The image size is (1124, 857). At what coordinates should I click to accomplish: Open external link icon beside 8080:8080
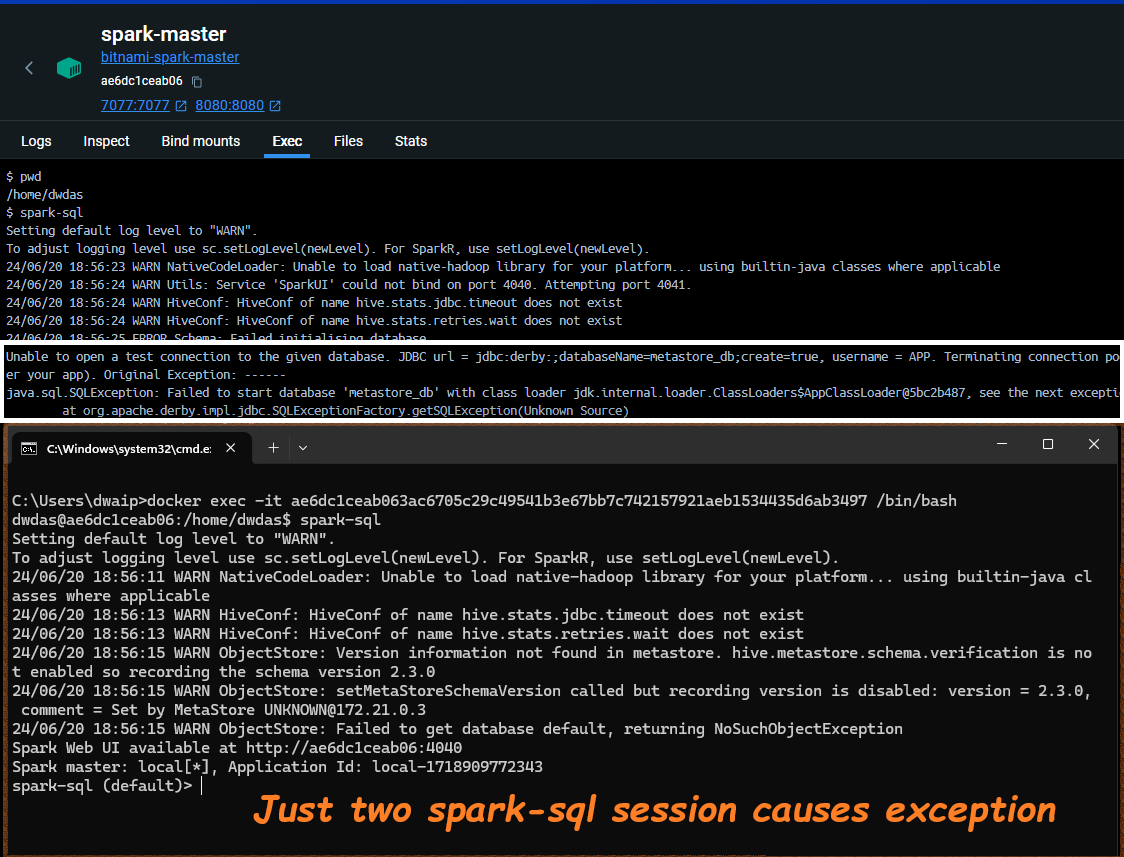[x=275, y=106]
